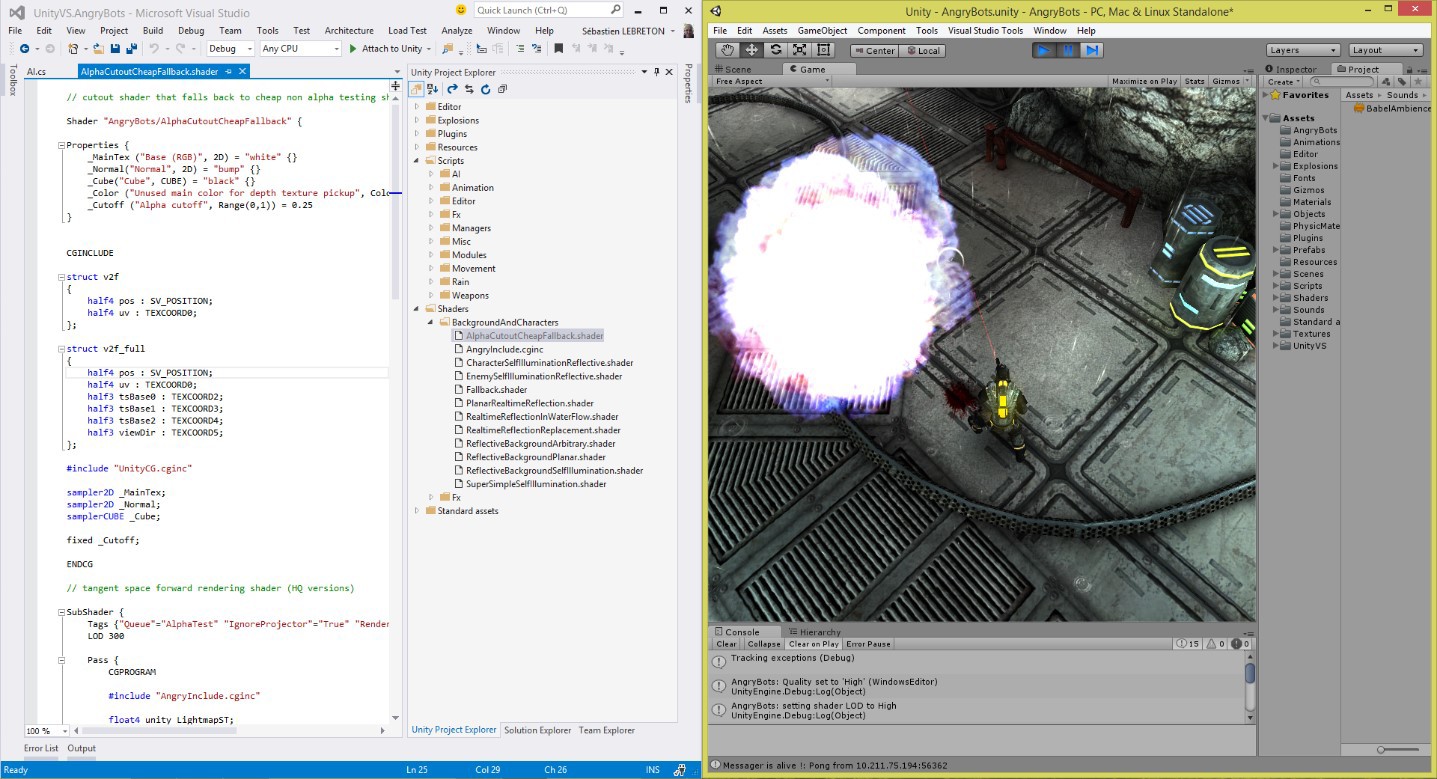Click Unity Pause button

[1069, 50]
